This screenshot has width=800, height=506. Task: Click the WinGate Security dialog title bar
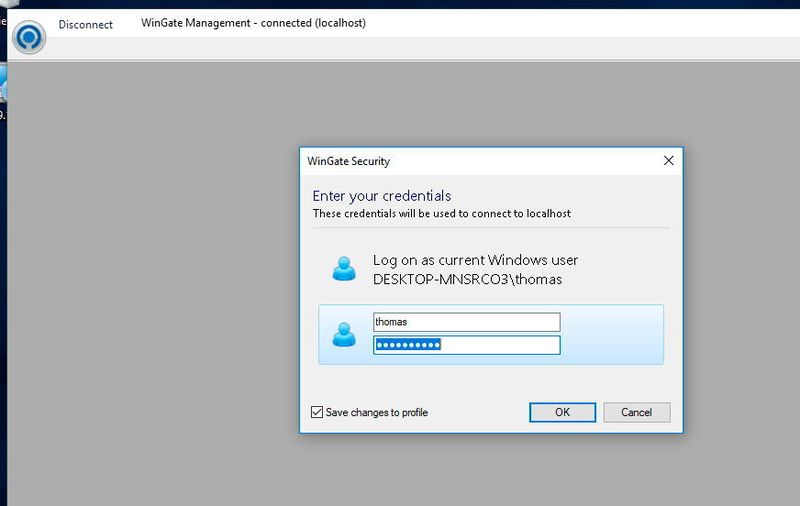pos(480,161)
